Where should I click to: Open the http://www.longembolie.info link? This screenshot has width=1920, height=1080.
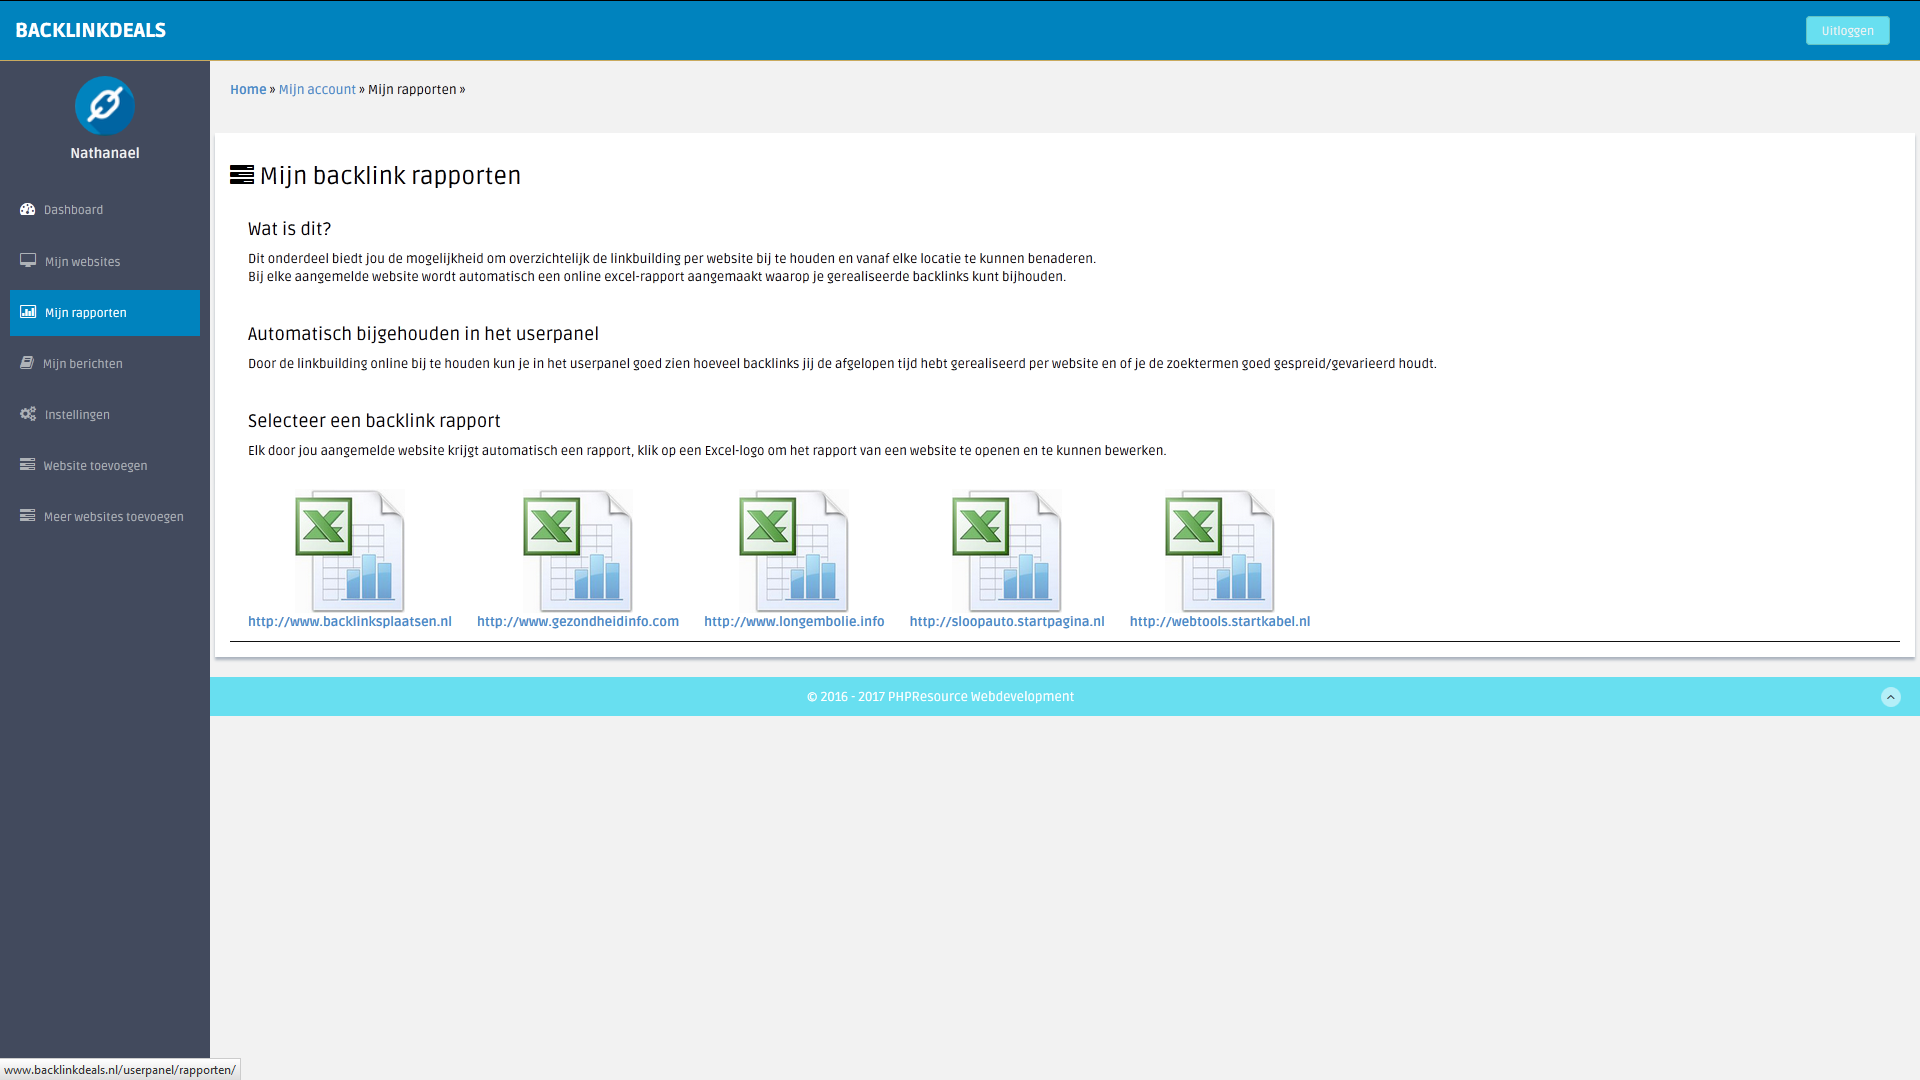point(794,622)
